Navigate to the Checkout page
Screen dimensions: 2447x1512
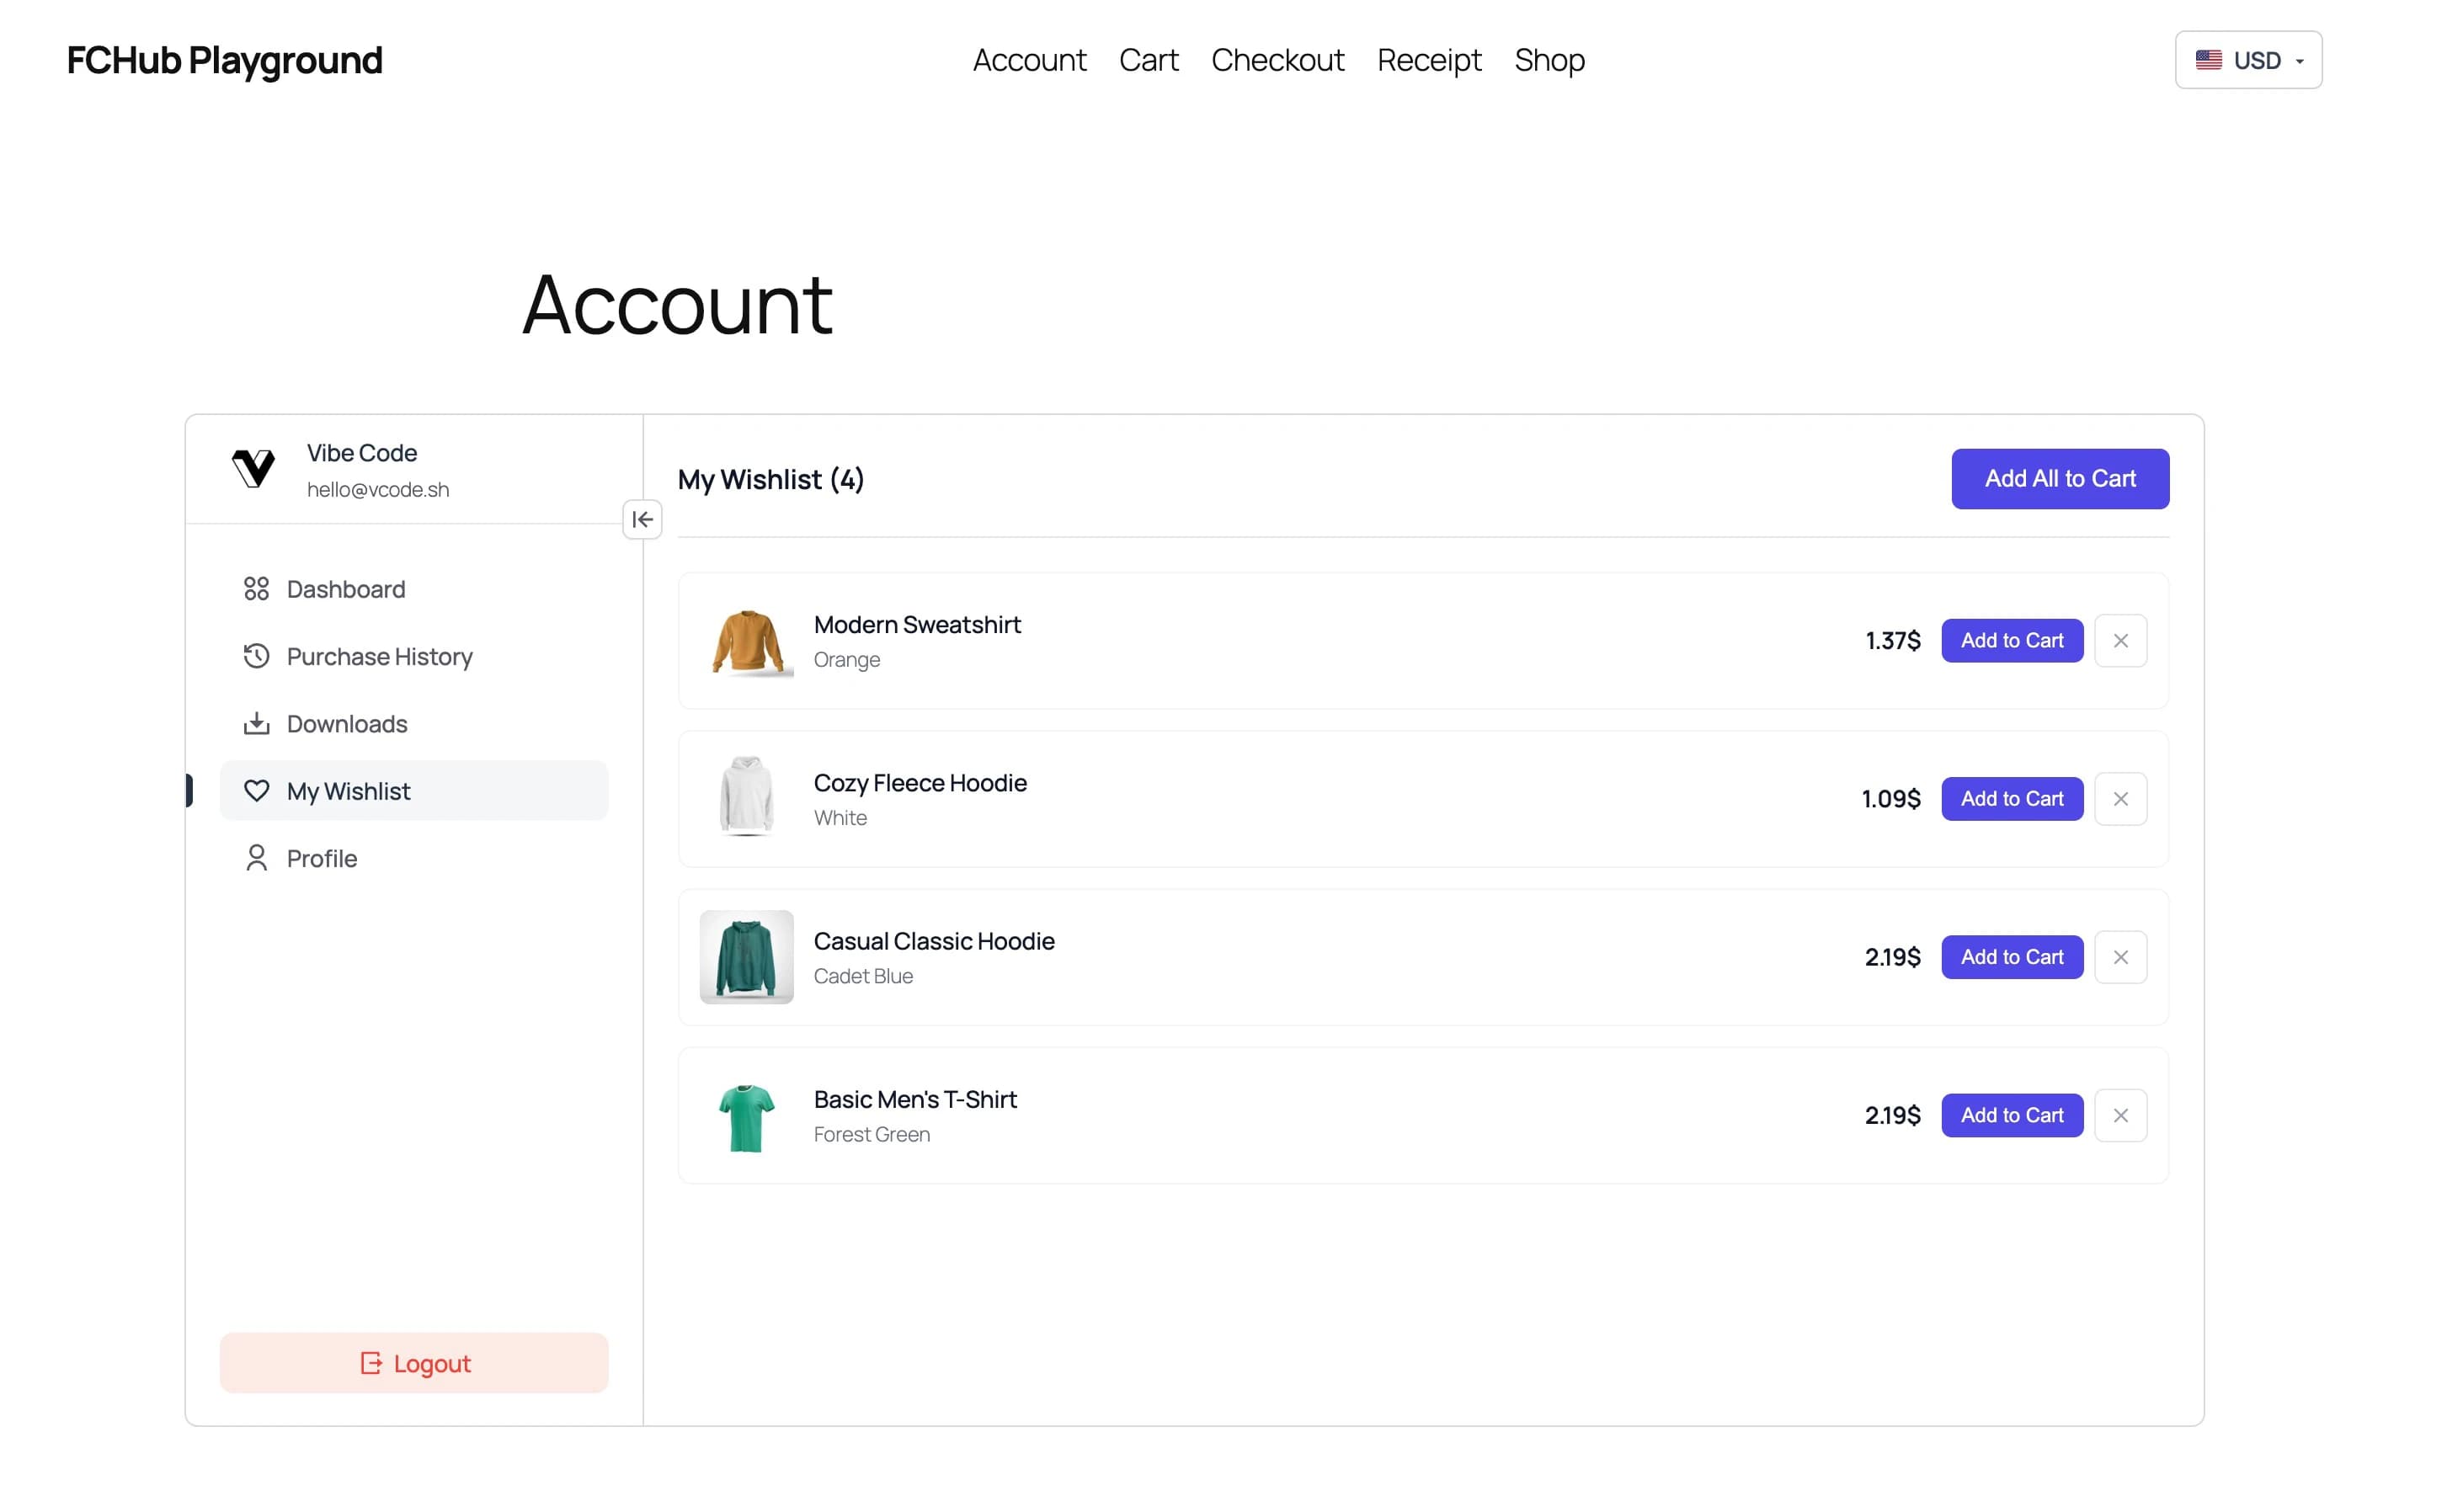pos(1277,60)
